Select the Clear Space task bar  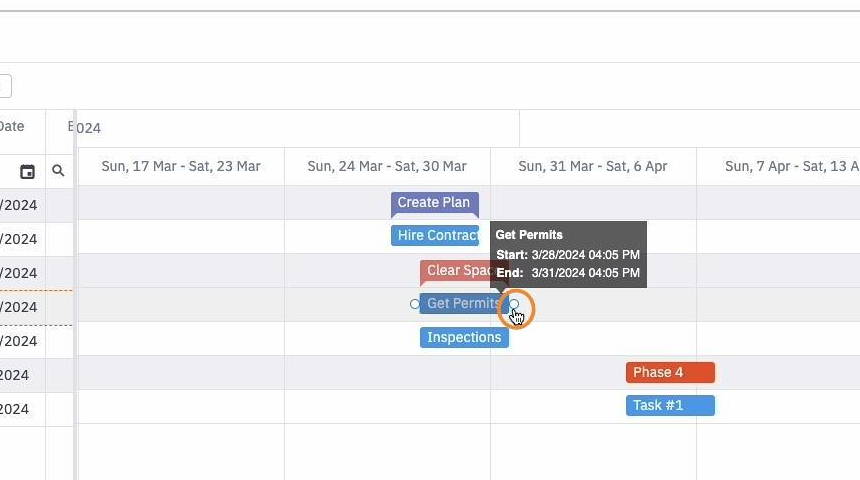456,270
